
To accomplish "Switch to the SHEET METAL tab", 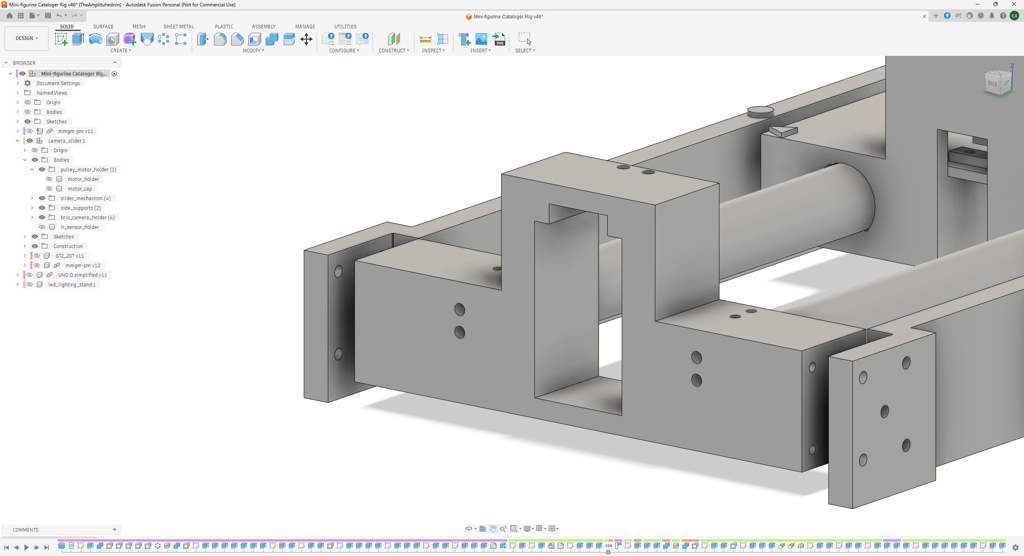I will click(x=178, y=27).
